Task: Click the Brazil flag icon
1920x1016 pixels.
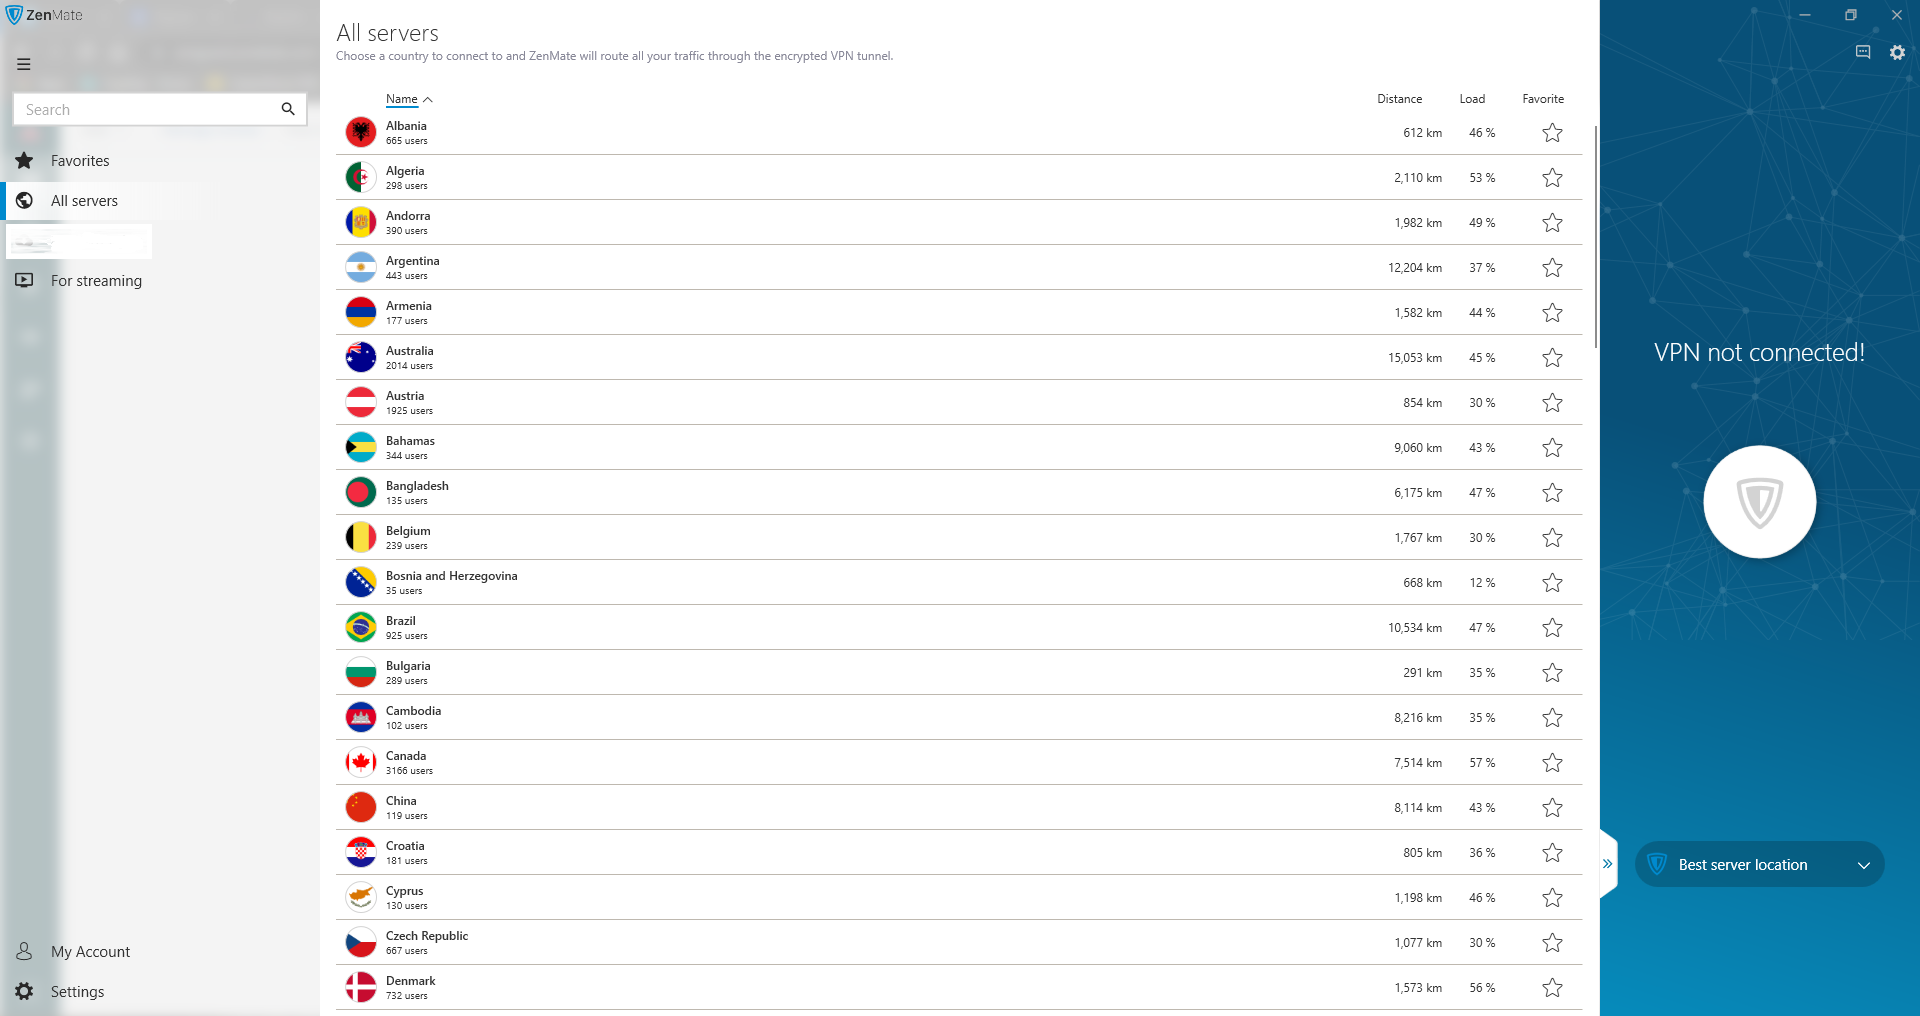Action: (x=361, y=627)
